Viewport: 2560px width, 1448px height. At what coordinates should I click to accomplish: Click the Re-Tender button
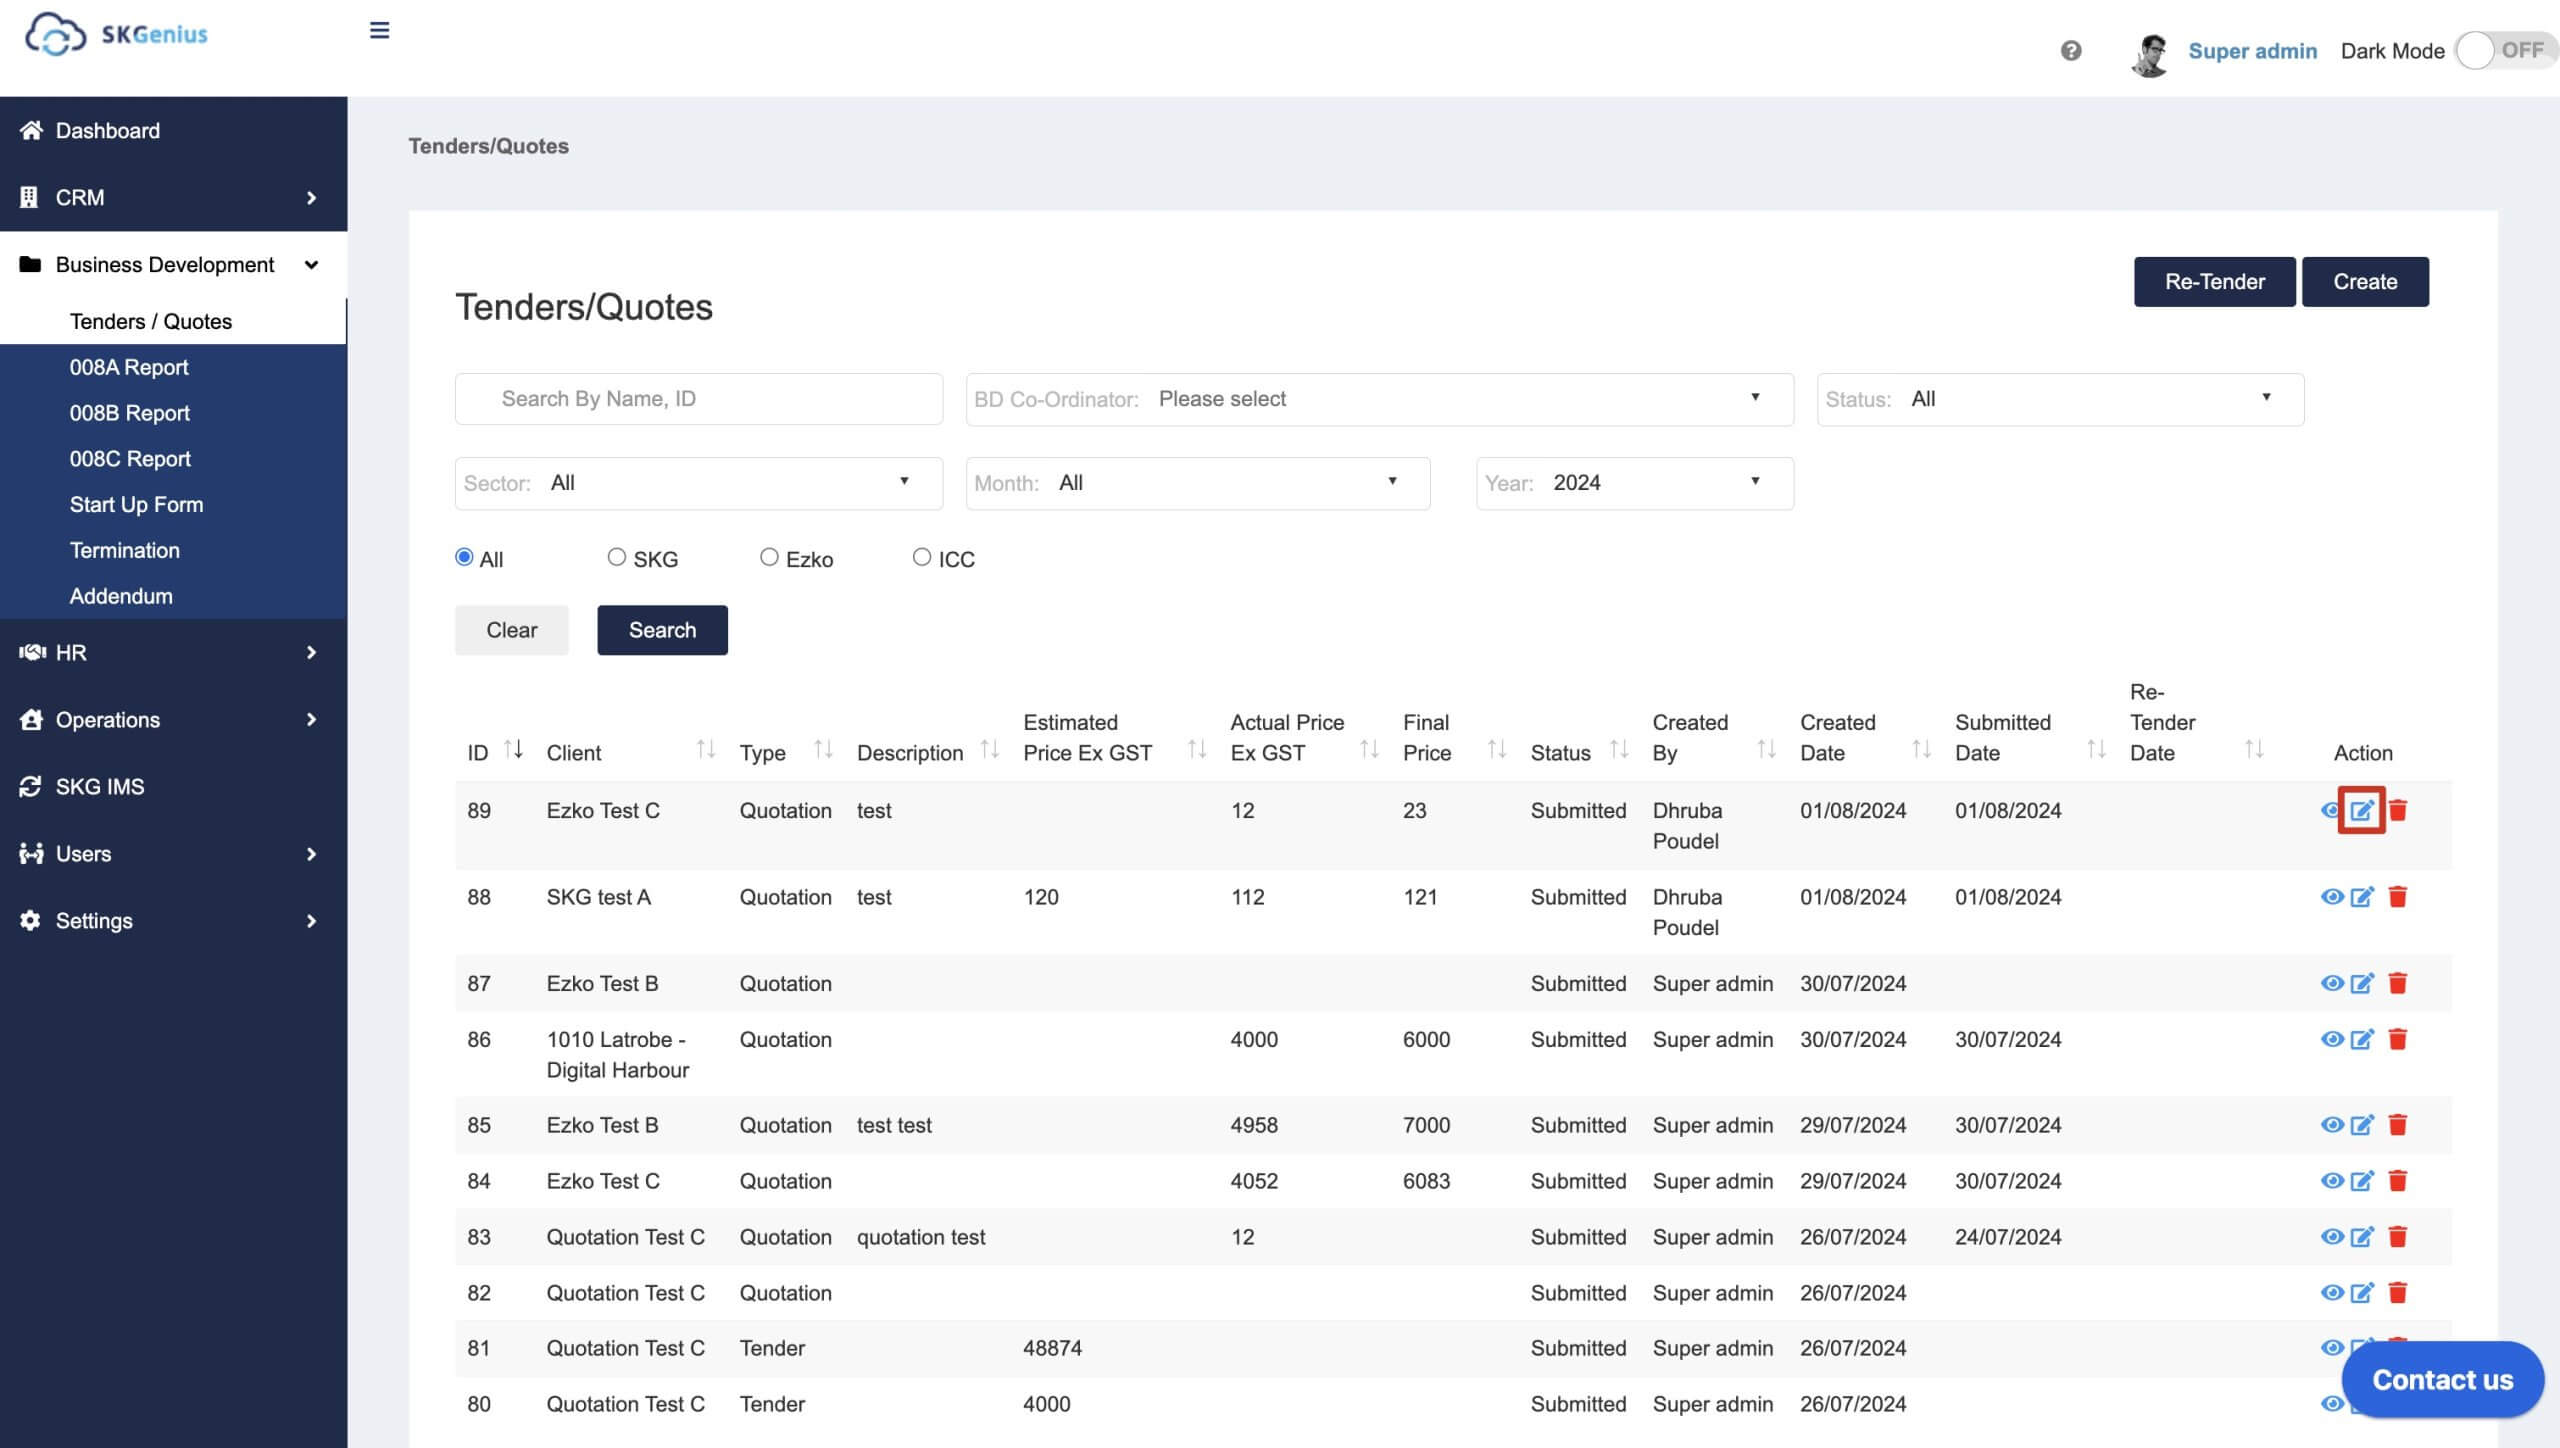pos(2215,281)
